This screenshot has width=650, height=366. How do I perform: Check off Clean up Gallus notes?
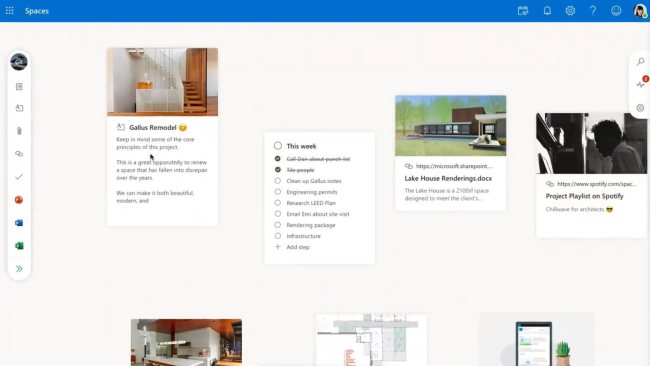click(x=278, y=181)
